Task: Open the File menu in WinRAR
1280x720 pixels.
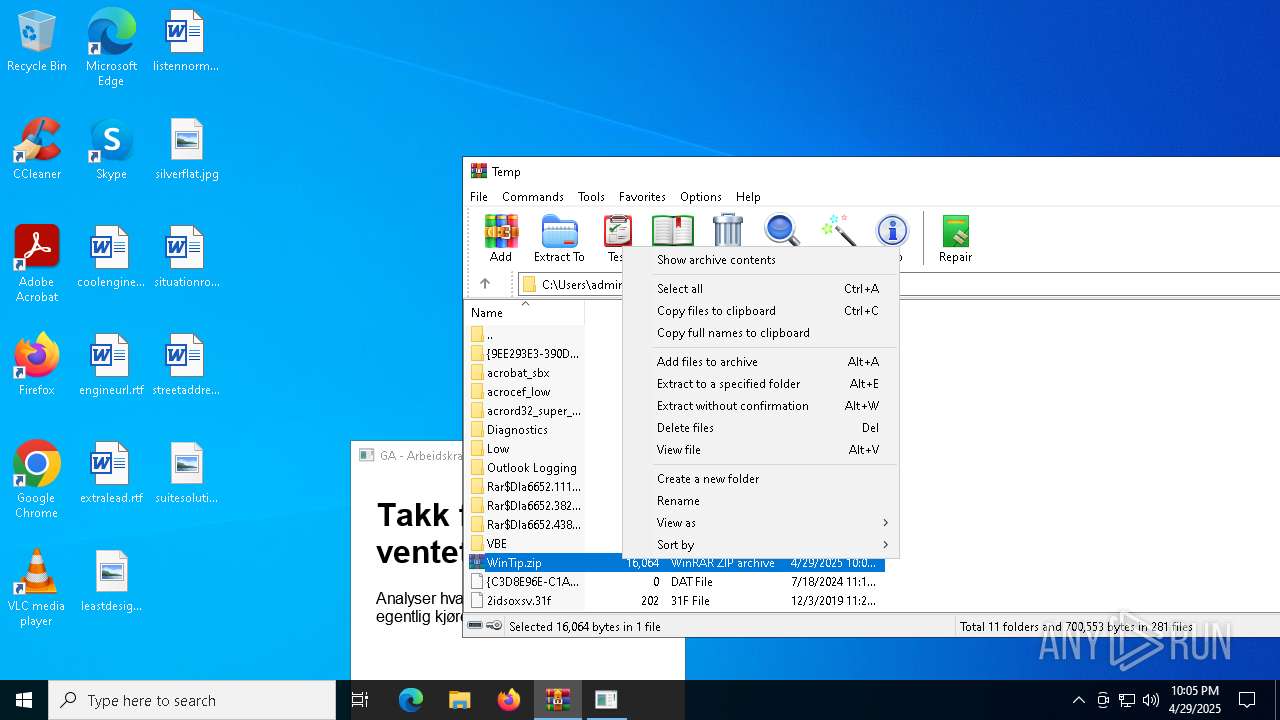Action: [479, 197]
